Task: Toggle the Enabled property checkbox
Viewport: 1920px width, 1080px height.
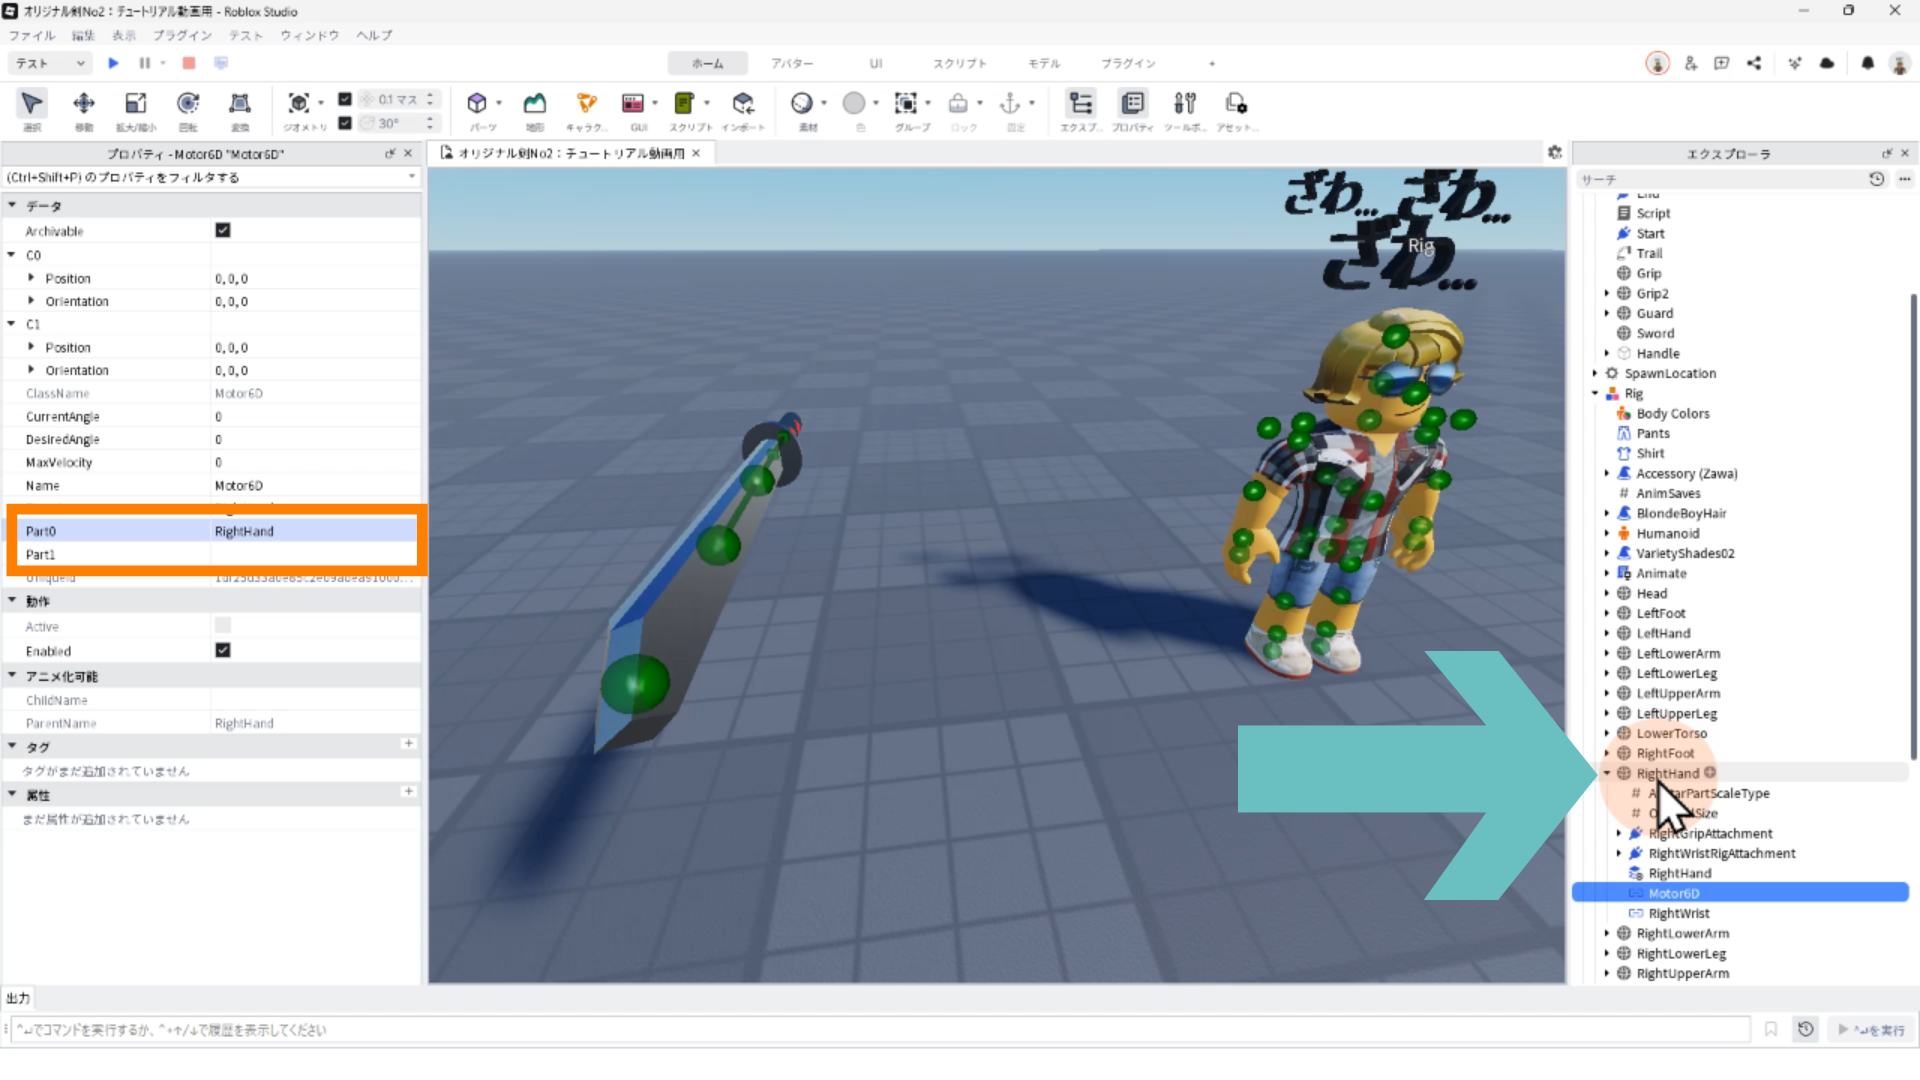Action: 223,650
